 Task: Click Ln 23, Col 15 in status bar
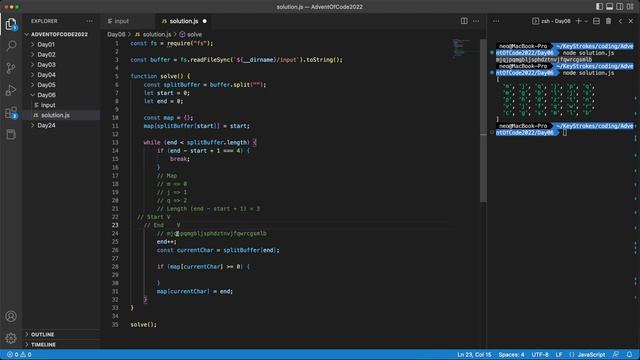[474, 354]
